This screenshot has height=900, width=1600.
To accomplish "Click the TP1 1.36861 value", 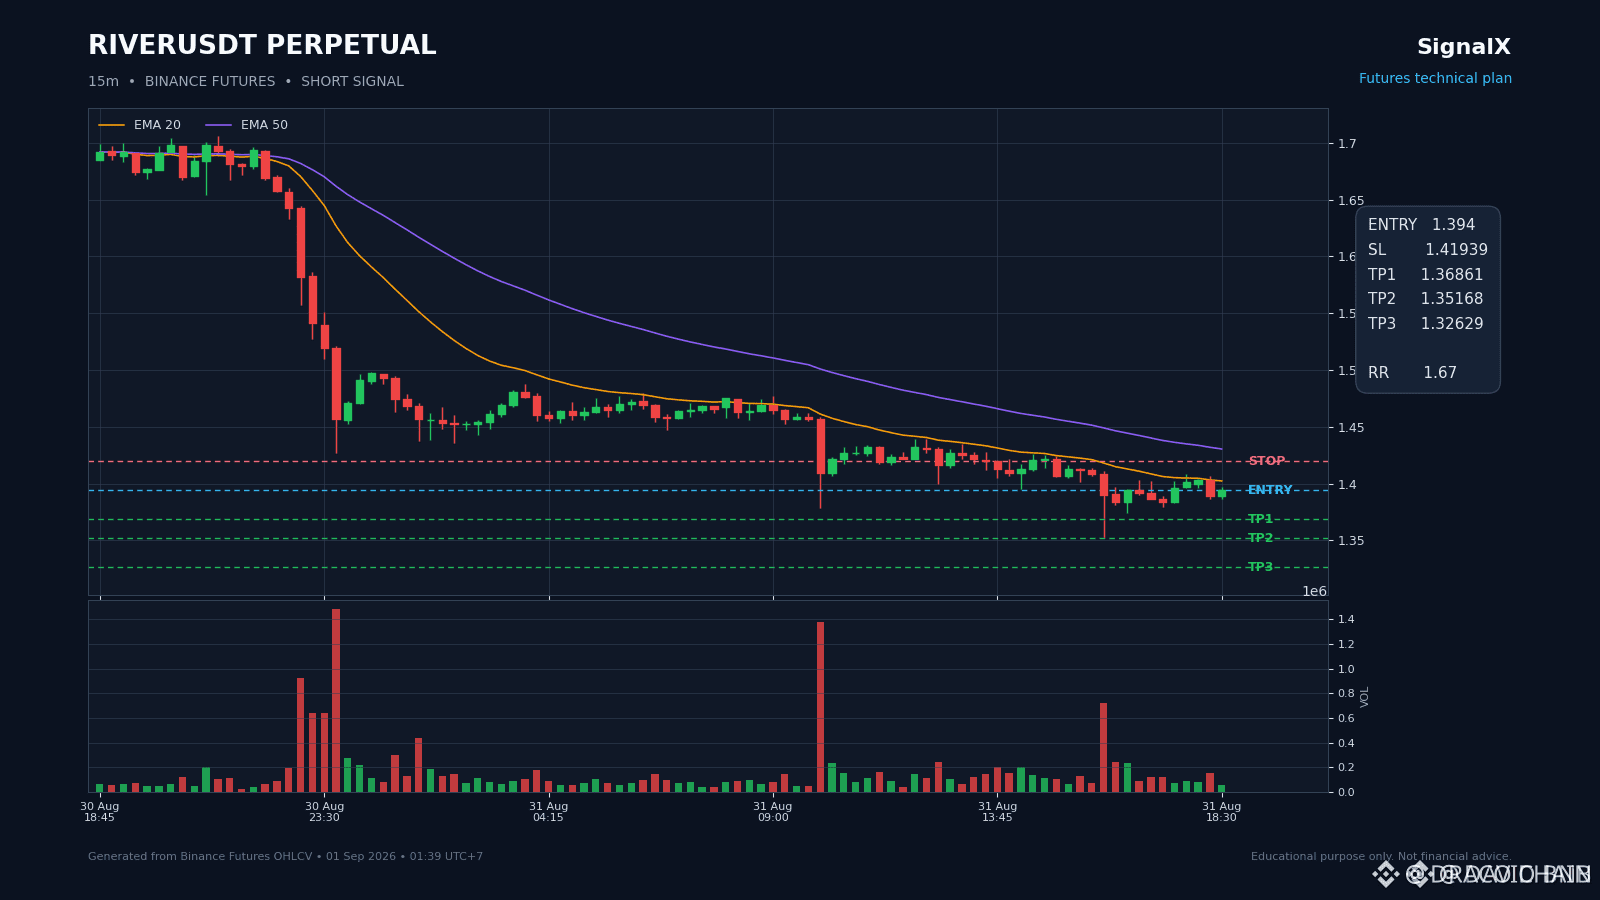I will 1426,275.
